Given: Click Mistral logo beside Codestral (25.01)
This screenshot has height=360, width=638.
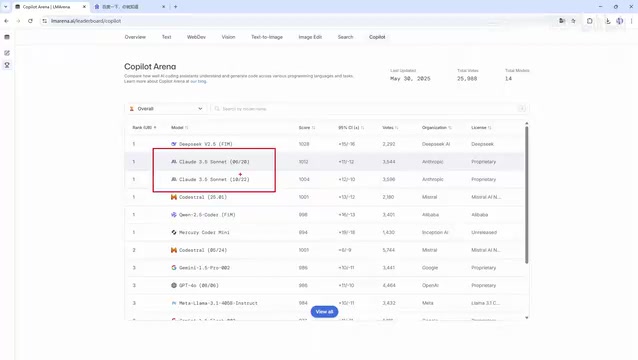Looking at the screenshot, I should (x=174, y=197).
